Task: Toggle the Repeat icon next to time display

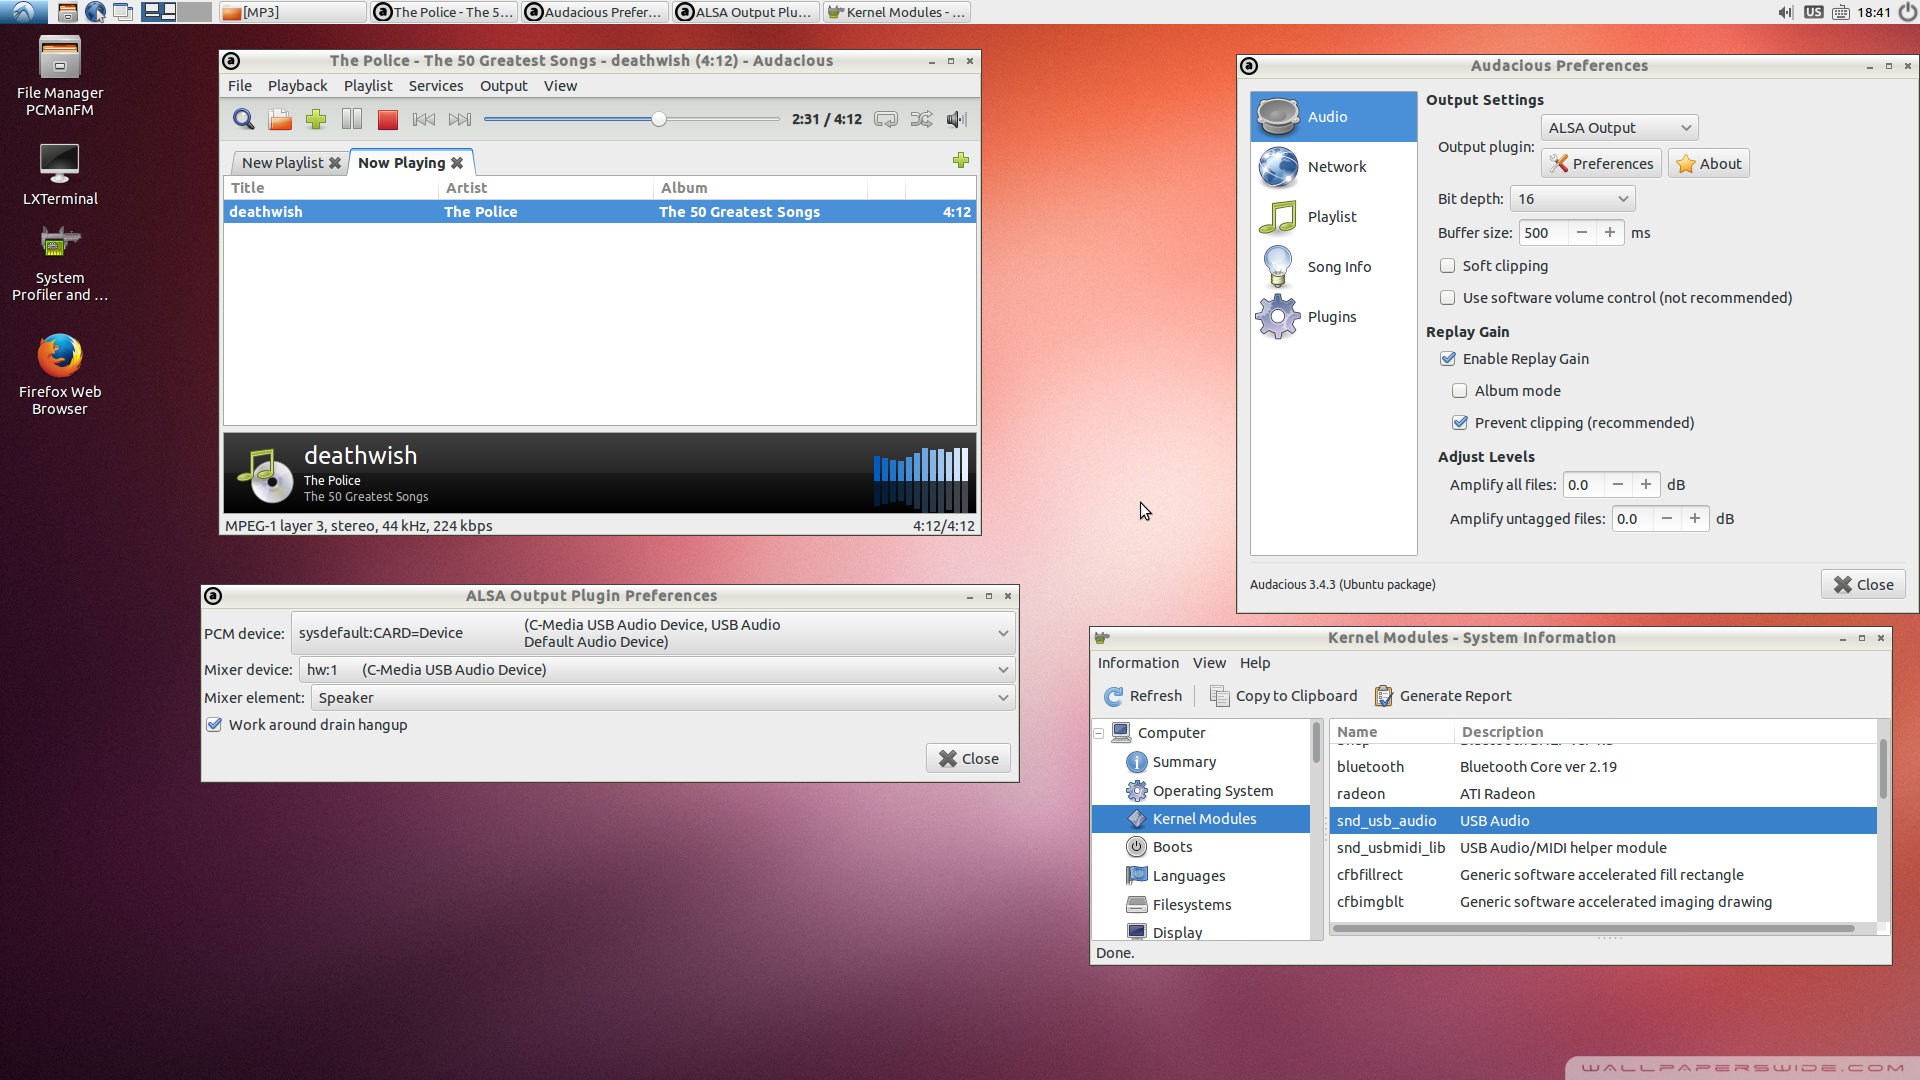Action: 885,120
